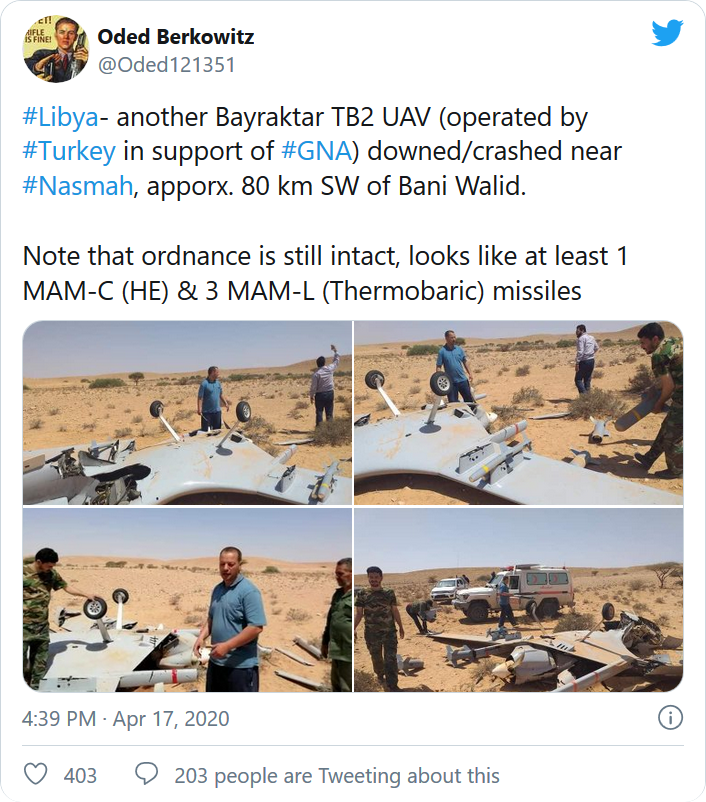Click Oded Berkowitz profile avatar
The width and height of the screenshot is (706, 802).
tap(56, 49)
